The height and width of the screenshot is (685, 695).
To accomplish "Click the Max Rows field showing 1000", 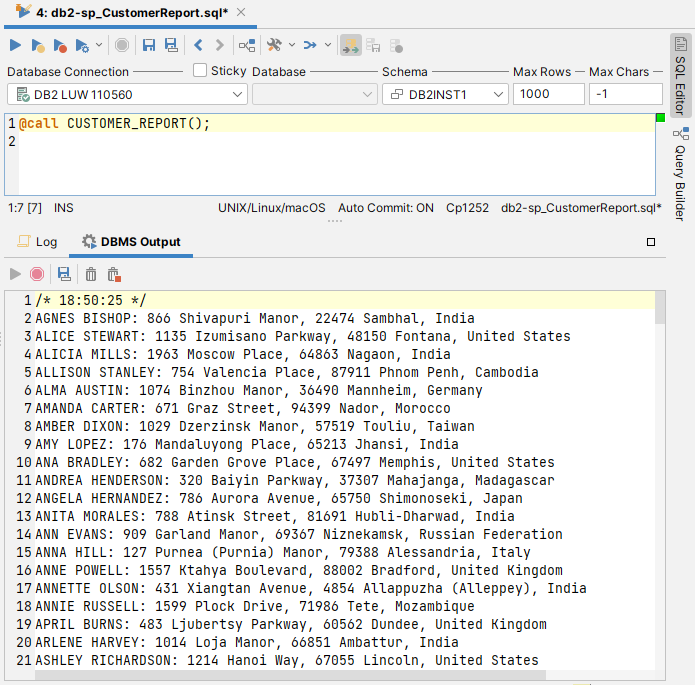I will pyautogui.click(x=549, y=94).
